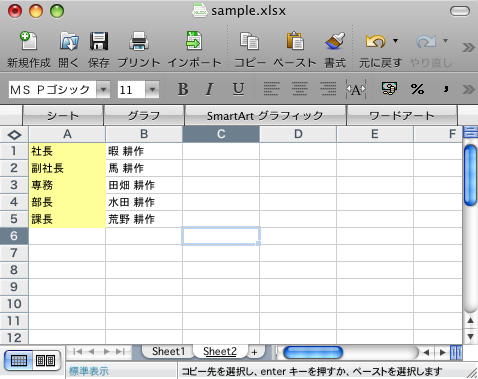The width and height of the screenshot is (478, 379).
Task: Open the シート gallery tab
Action: [x=63, y=115]
